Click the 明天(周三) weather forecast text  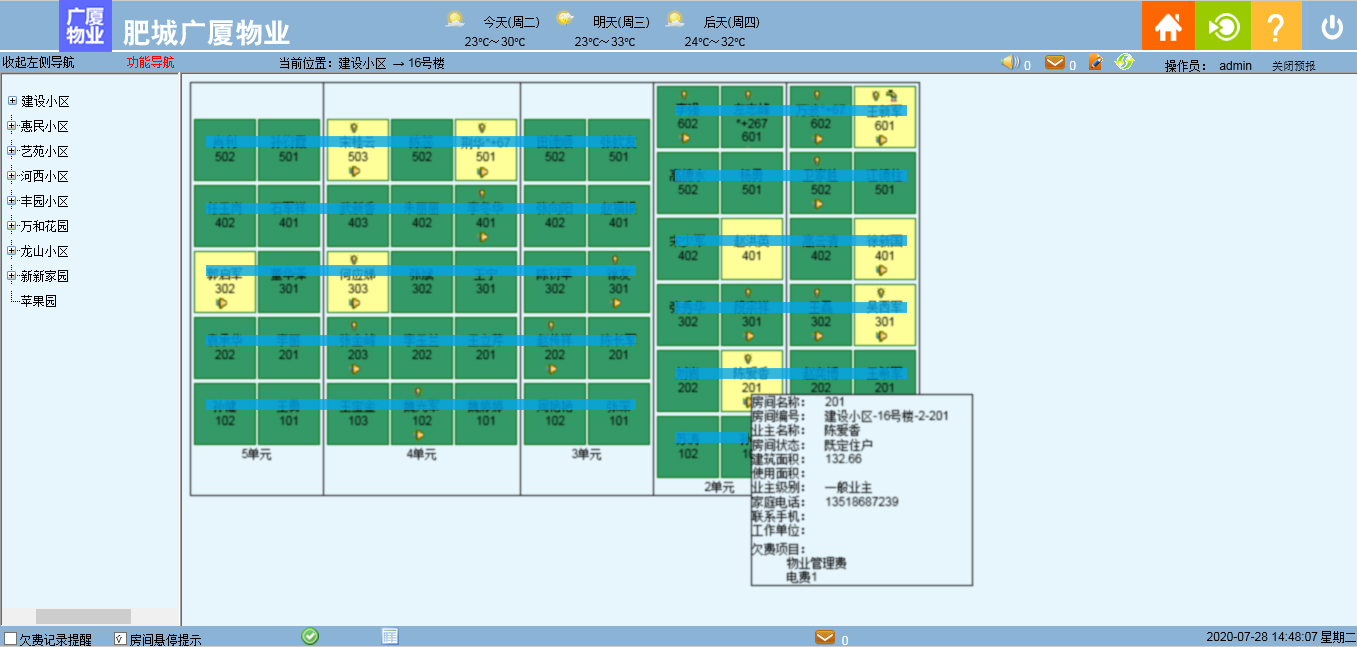(621, 21)
